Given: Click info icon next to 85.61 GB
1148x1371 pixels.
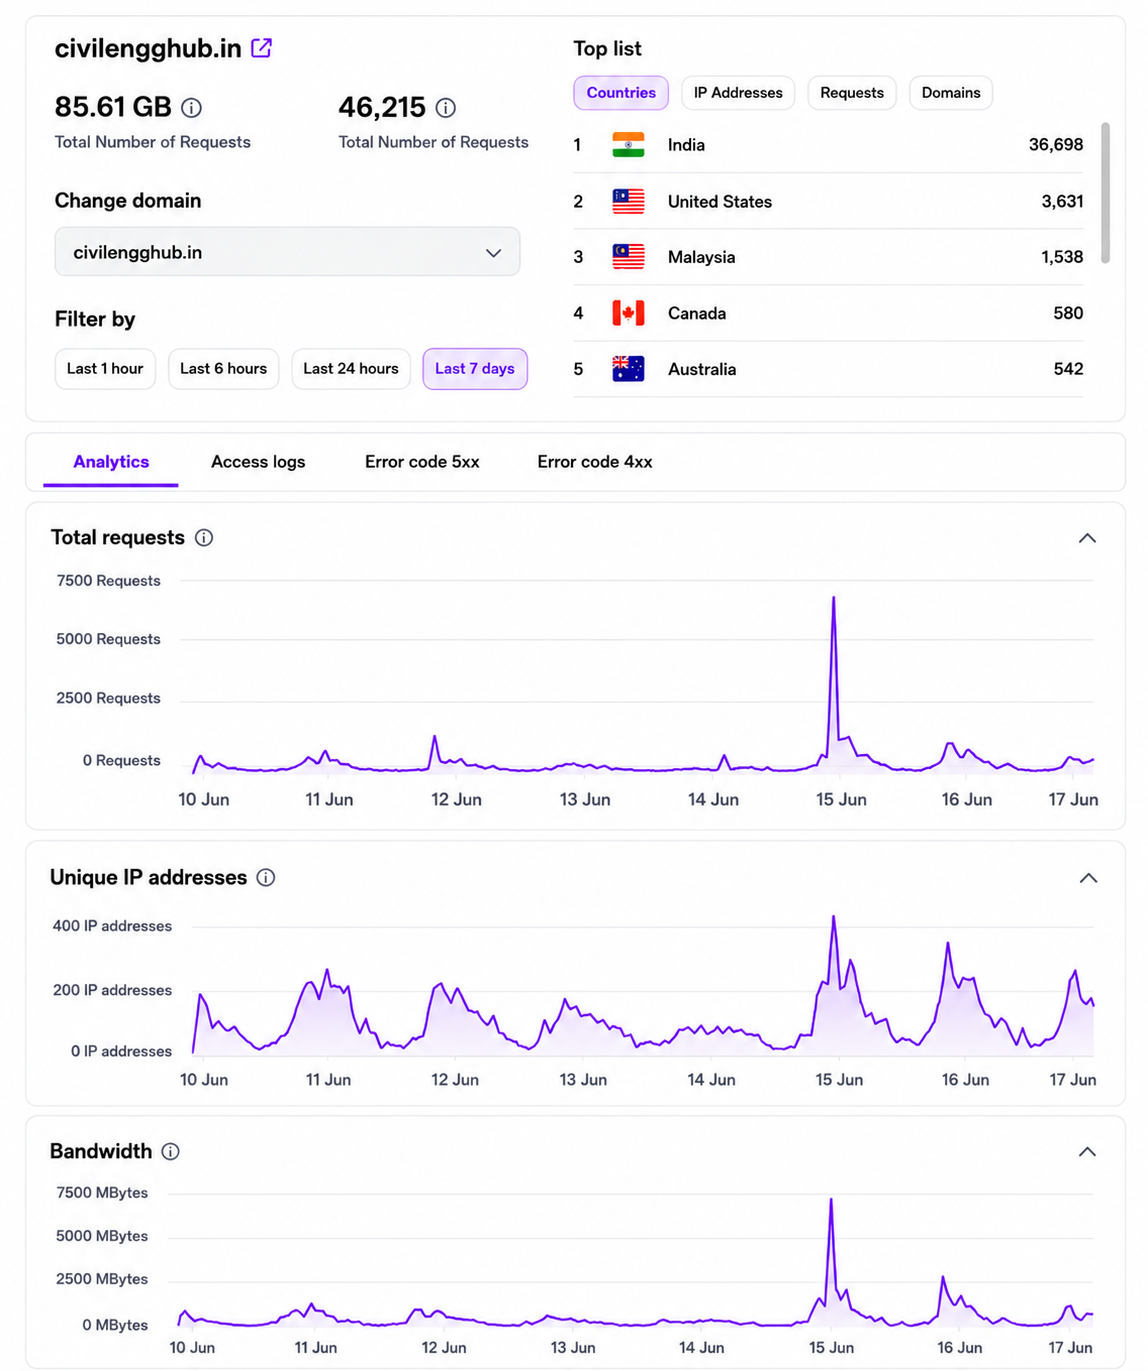Looking at the screenshot, I should 191,107.
